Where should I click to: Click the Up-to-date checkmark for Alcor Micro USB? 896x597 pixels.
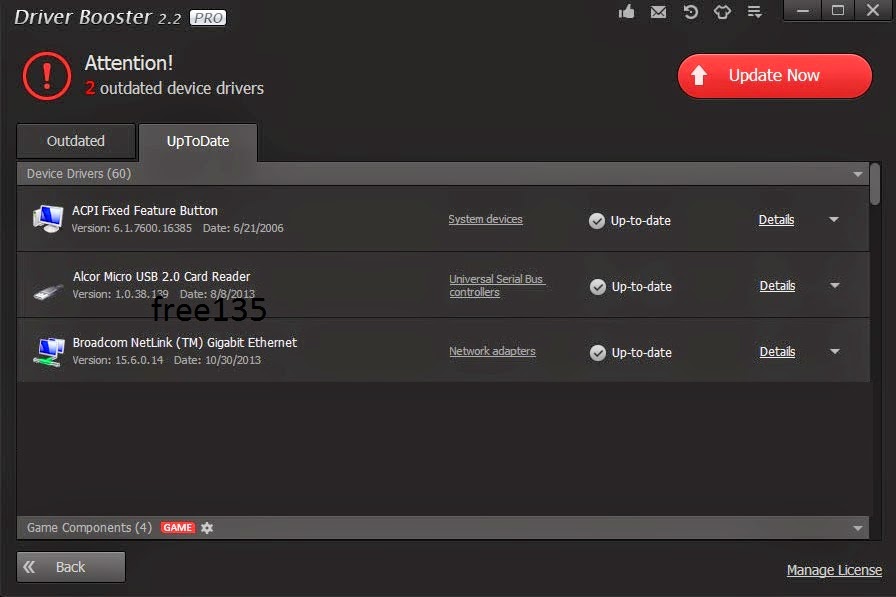598,287
